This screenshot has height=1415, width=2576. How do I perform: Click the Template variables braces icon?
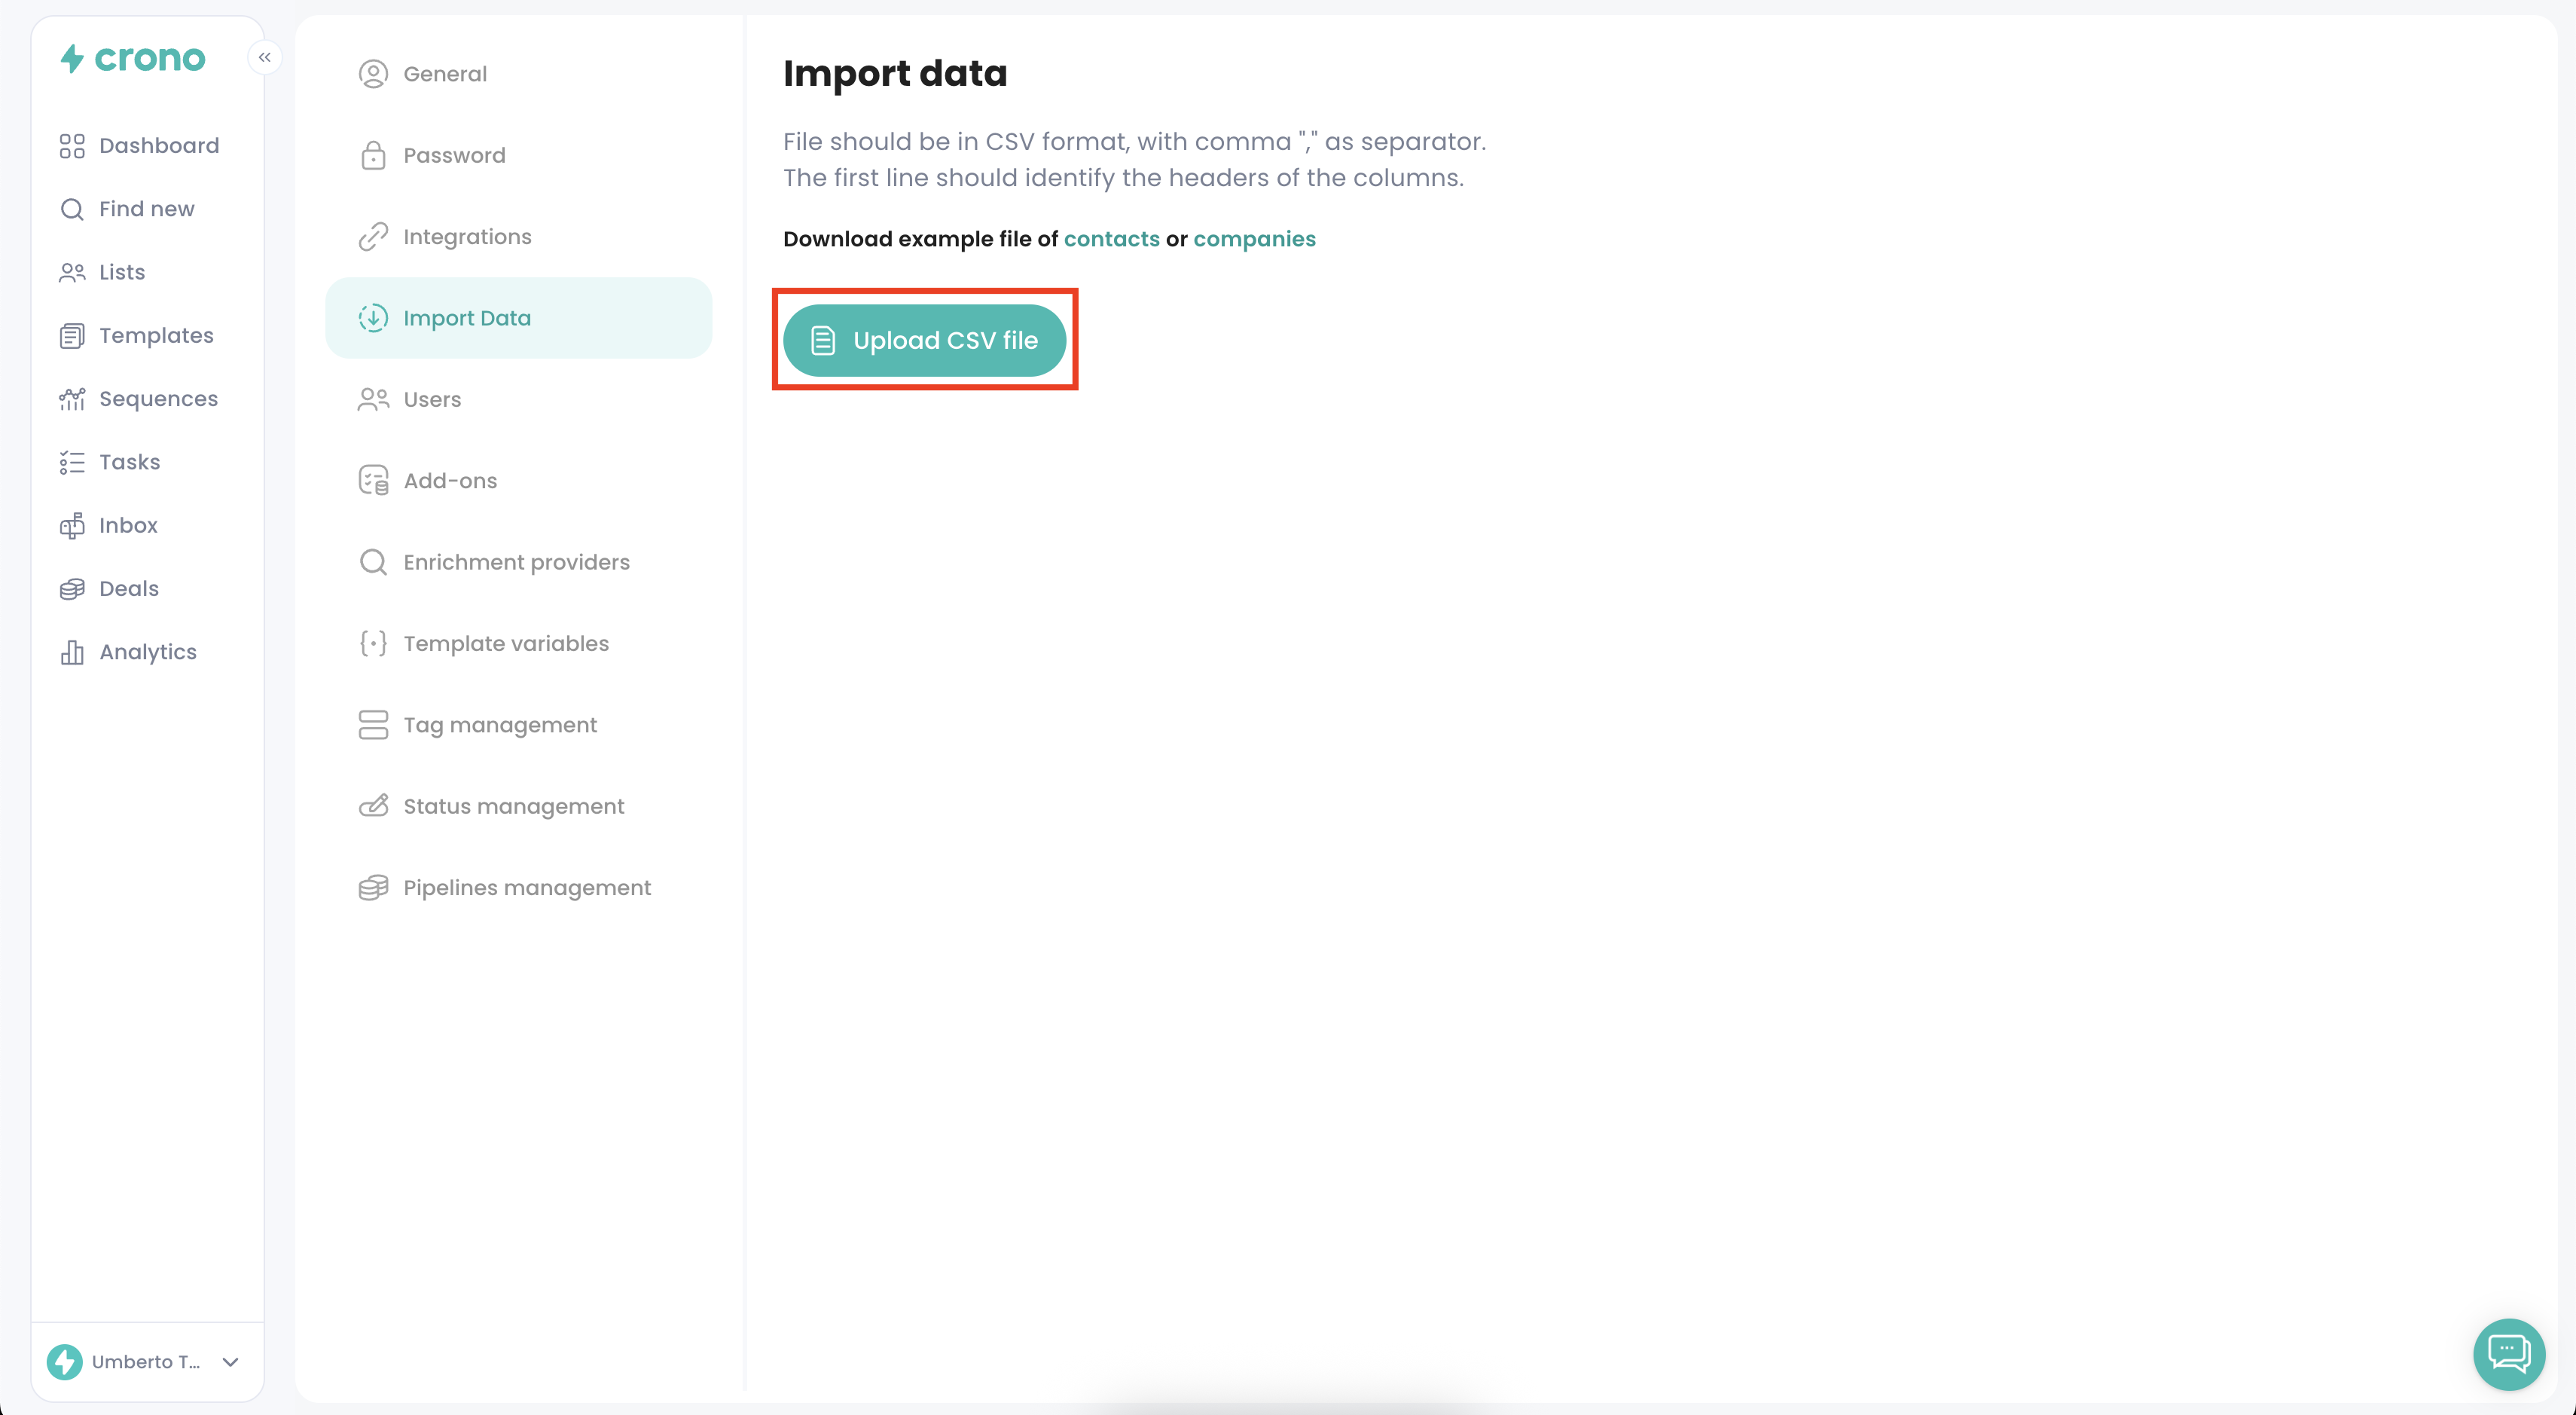pos(373,644)
